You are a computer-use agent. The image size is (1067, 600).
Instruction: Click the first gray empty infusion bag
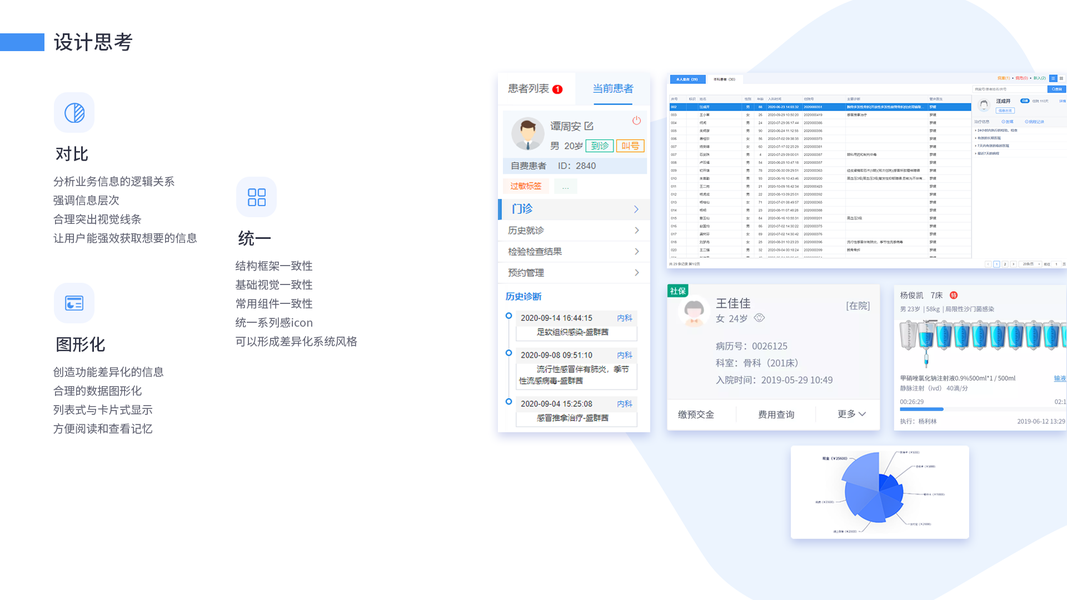point(908,335)
